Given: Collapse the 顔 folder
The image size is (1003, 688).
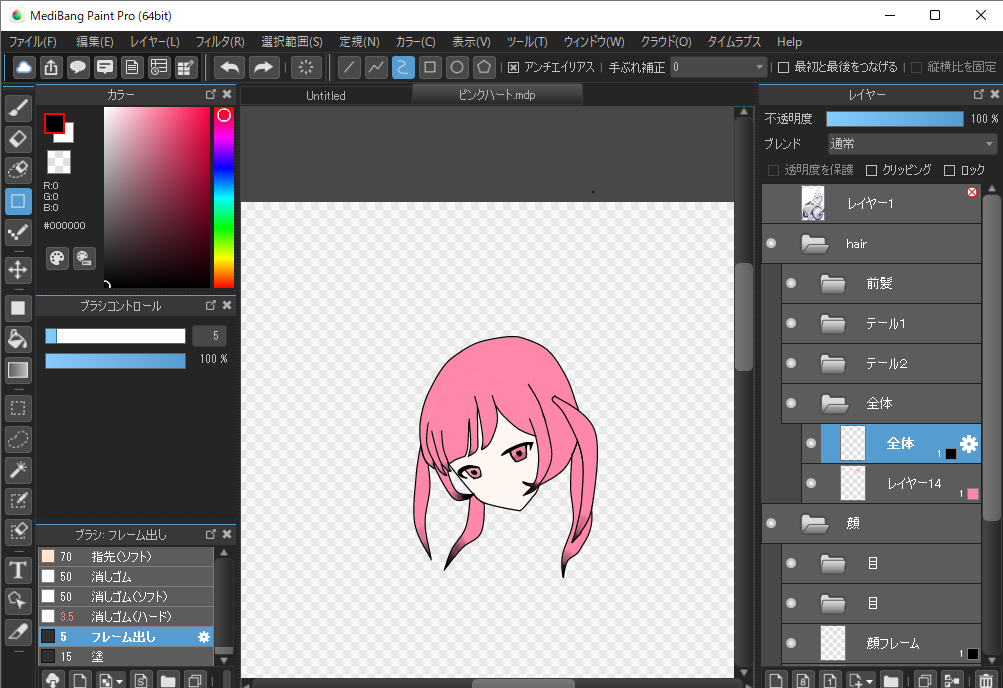Looking at the screenshot, I should click(x=815, y=524).
